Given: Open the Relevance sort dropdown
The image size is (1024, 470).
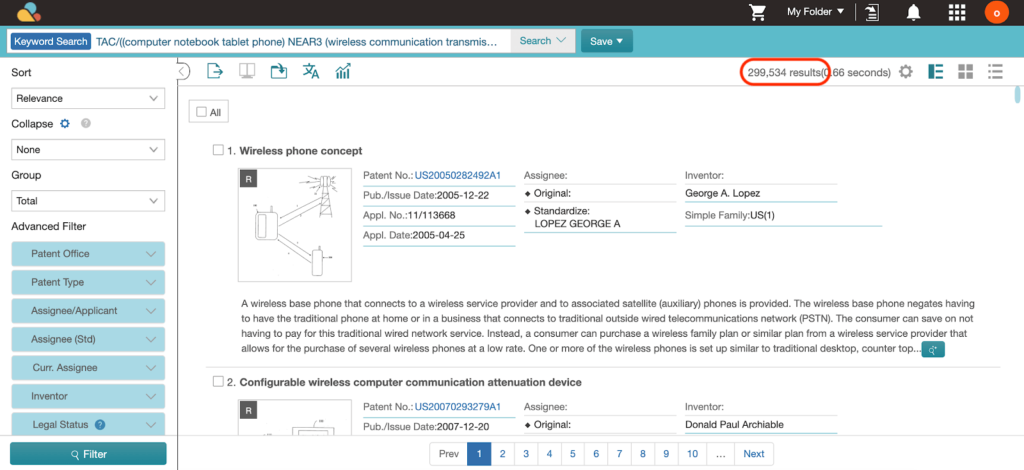Looking at the screenshot, I should 88,99.
